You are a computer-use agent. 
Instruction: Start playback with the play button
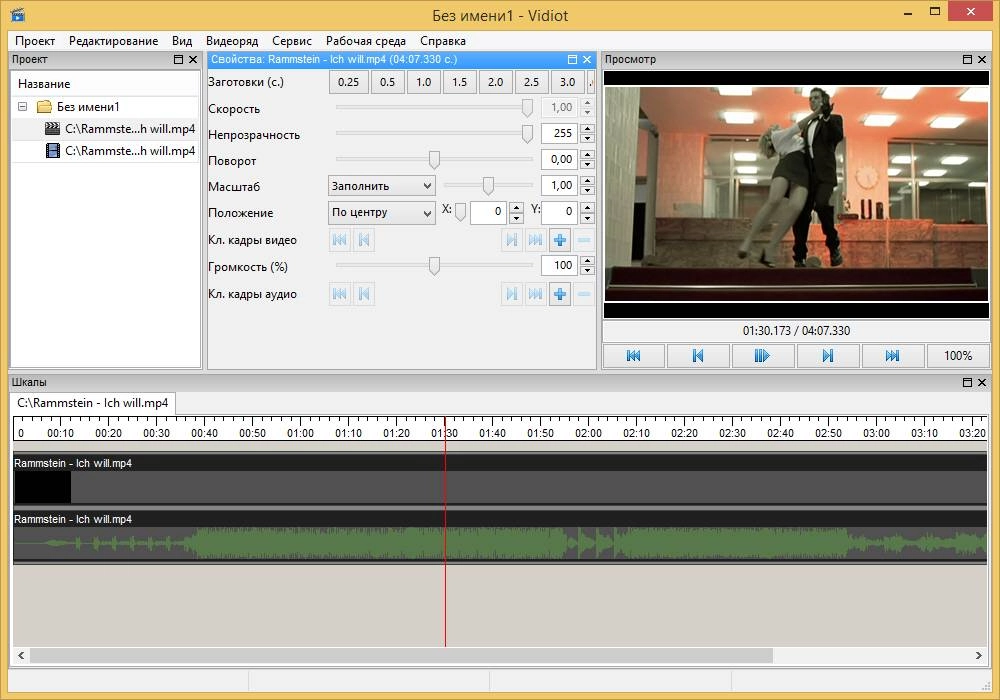tap(763, 356)
